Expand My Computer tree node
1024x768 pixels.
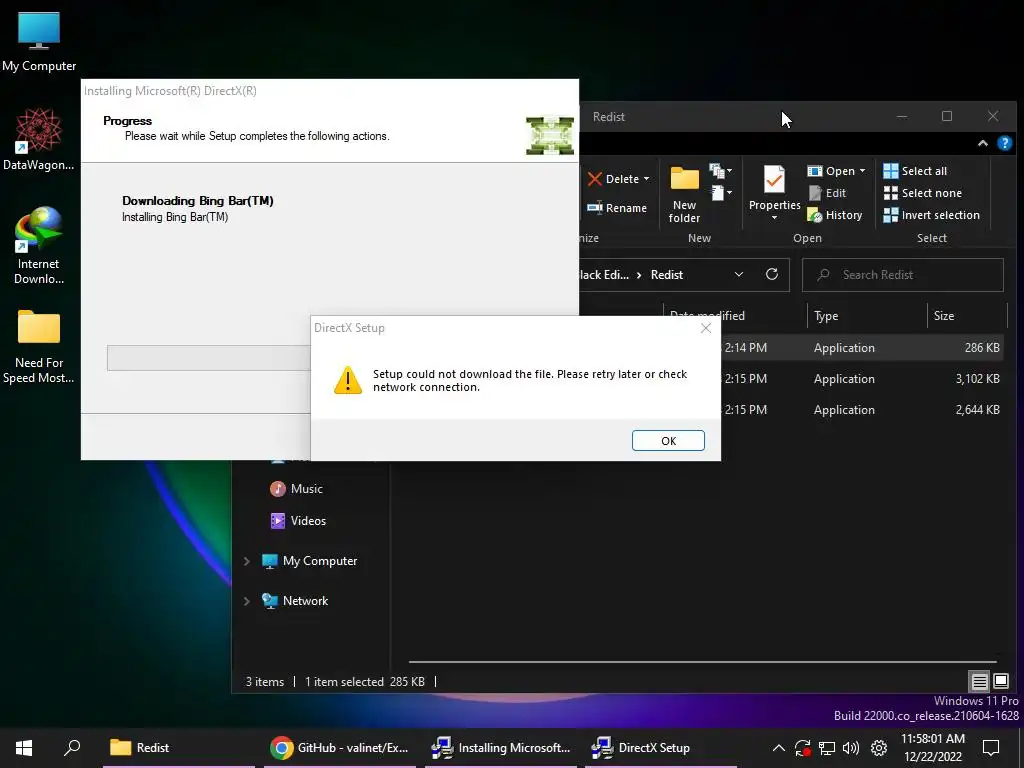246,561
